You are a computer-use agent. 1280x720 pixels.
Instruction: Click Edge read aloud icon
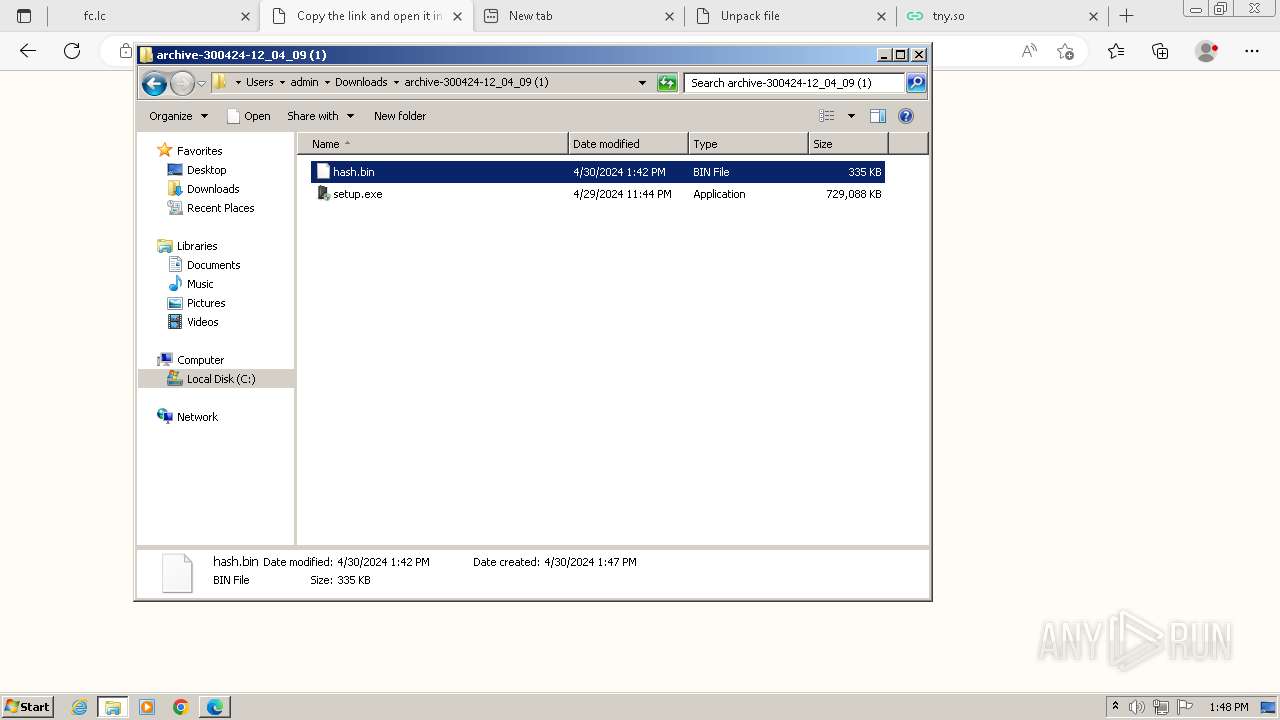(1029, 51)
